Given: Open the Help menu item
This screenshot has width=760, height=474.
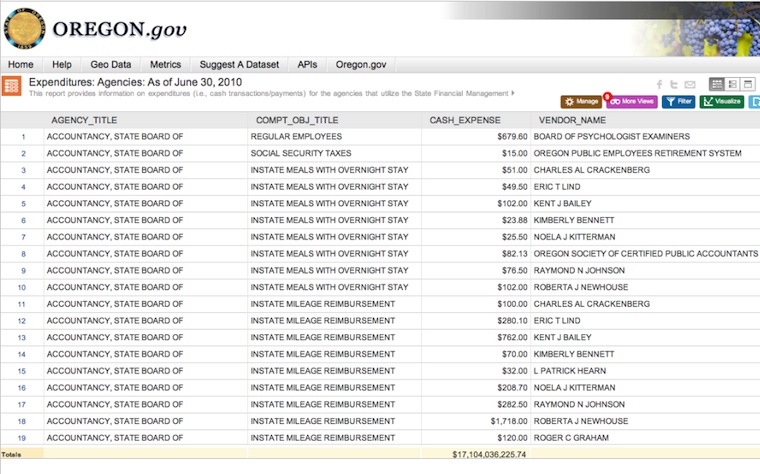Looking at the screenshot, I should click(x=62, y=64).
